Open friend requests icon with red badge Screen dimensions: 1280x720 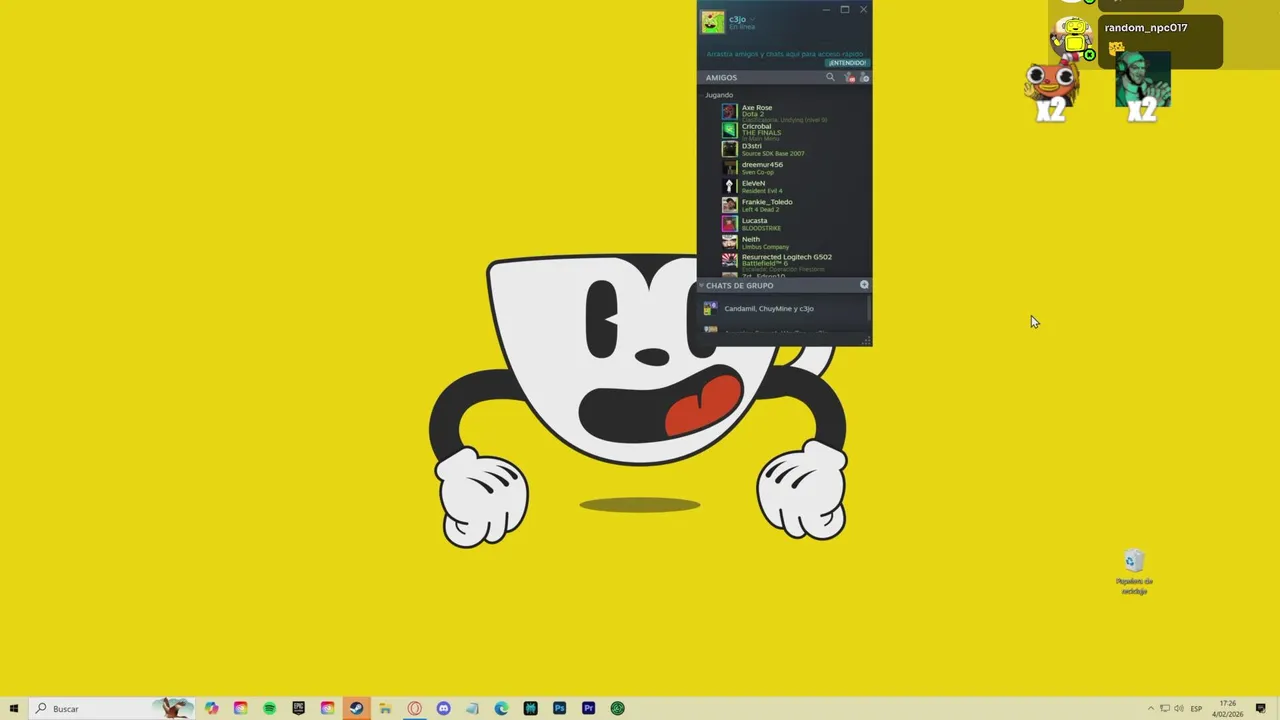[849, 77]
